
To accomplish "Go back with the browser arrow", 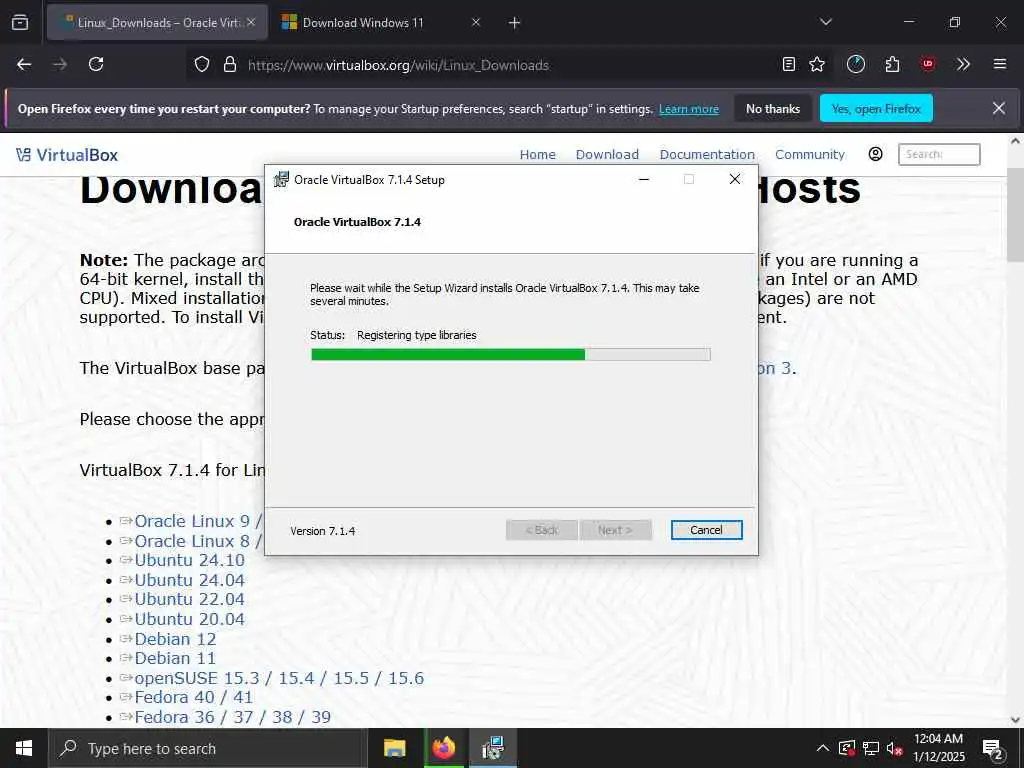I will pos(24,65).
